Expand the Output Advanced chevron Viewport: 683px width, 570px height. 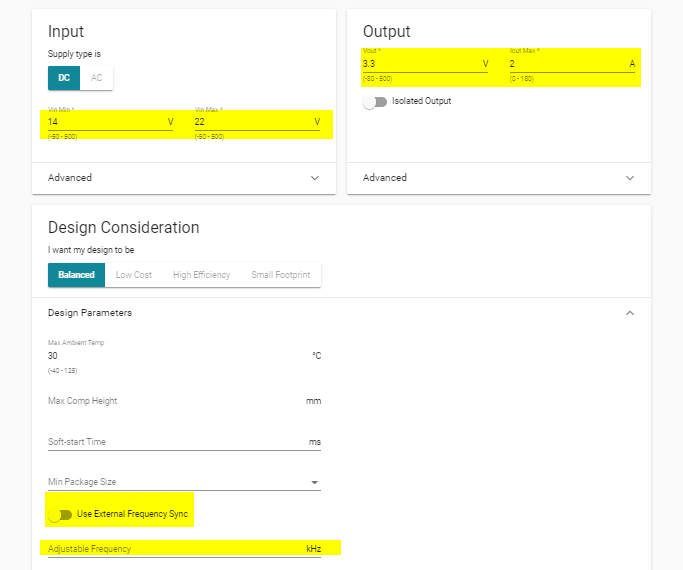630,178
